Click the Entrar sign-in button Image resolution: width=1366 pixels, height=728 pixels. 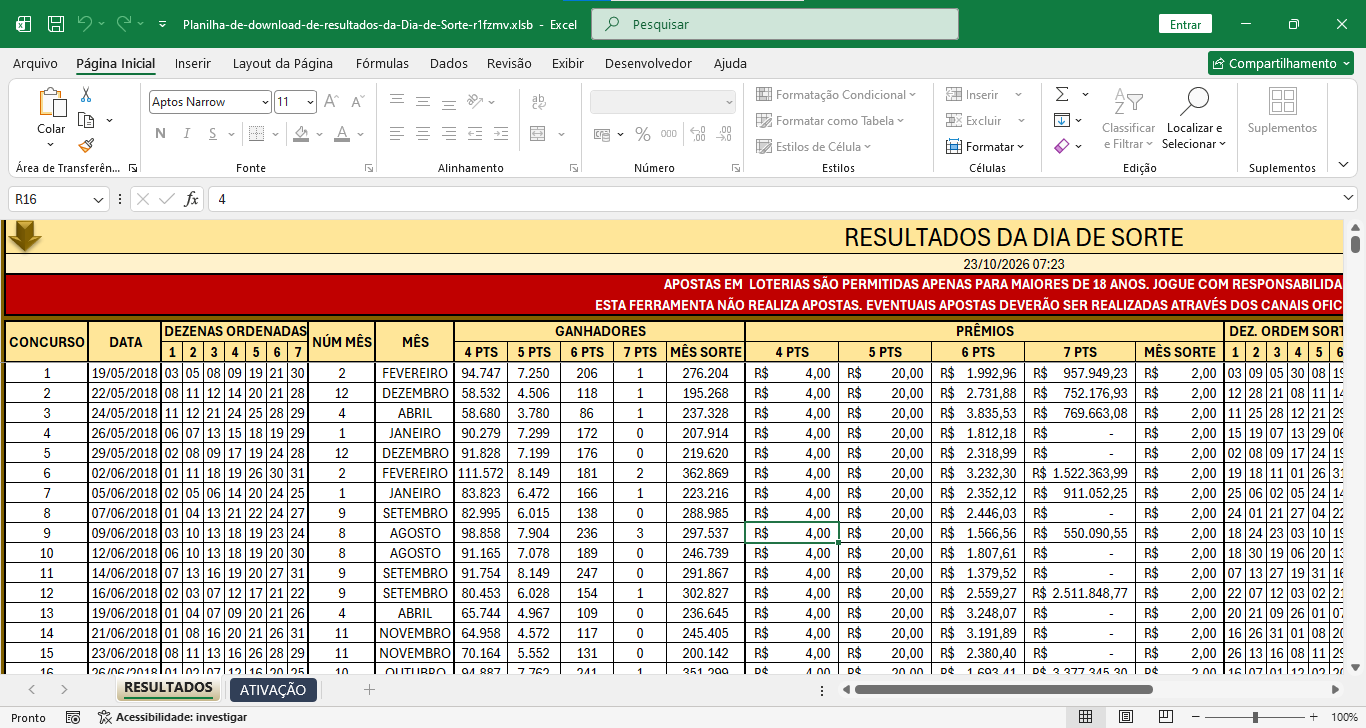[x=1185, y=24]
